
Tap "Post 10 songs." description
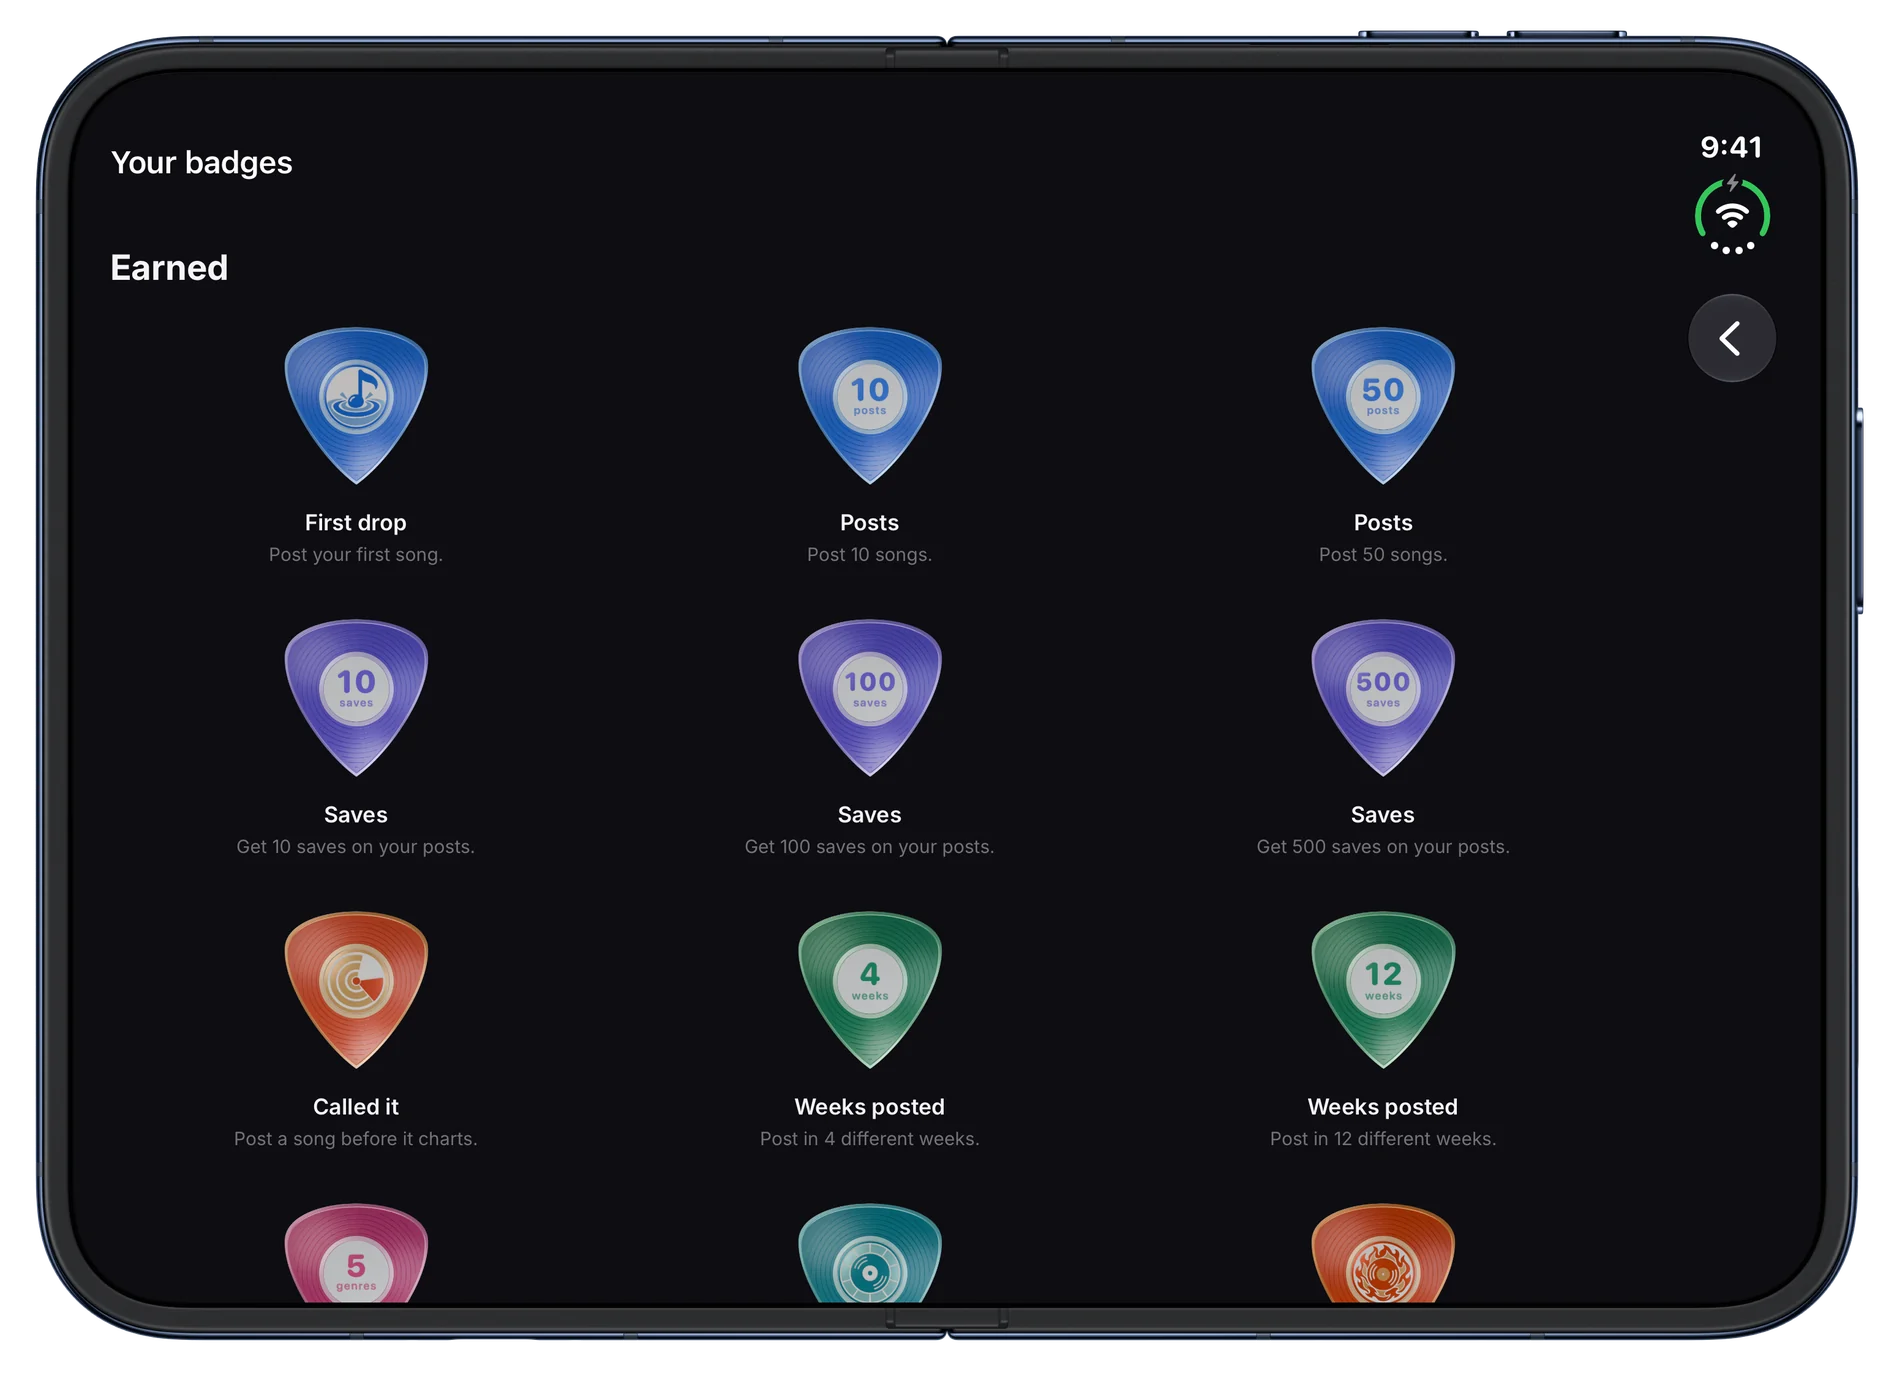(x=870, y=555)
